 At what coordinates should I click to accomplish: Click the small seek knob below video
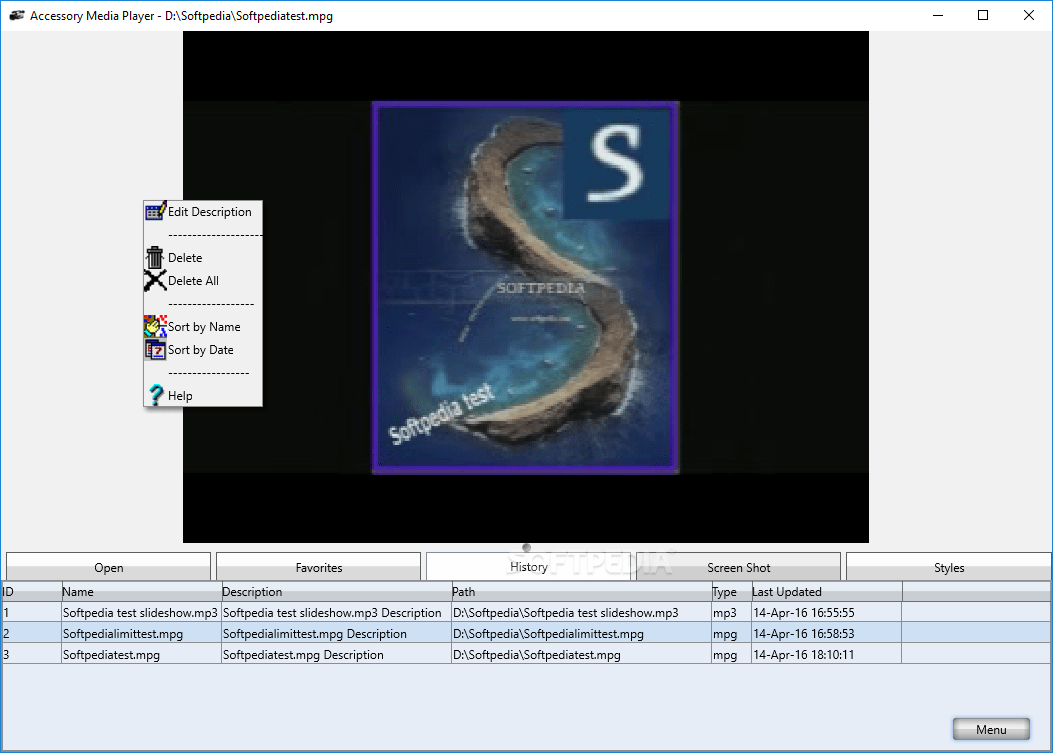pyautogui.click(x=526, y=547)
